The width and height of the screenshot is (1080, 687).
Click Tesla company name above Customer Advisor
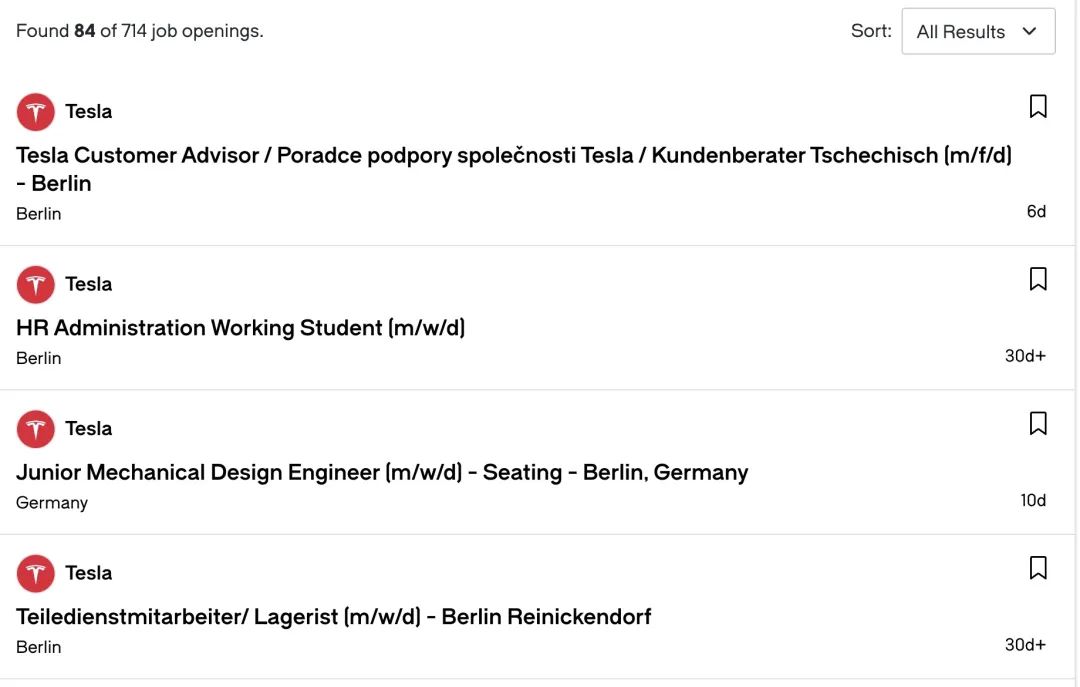pos(89,112)
